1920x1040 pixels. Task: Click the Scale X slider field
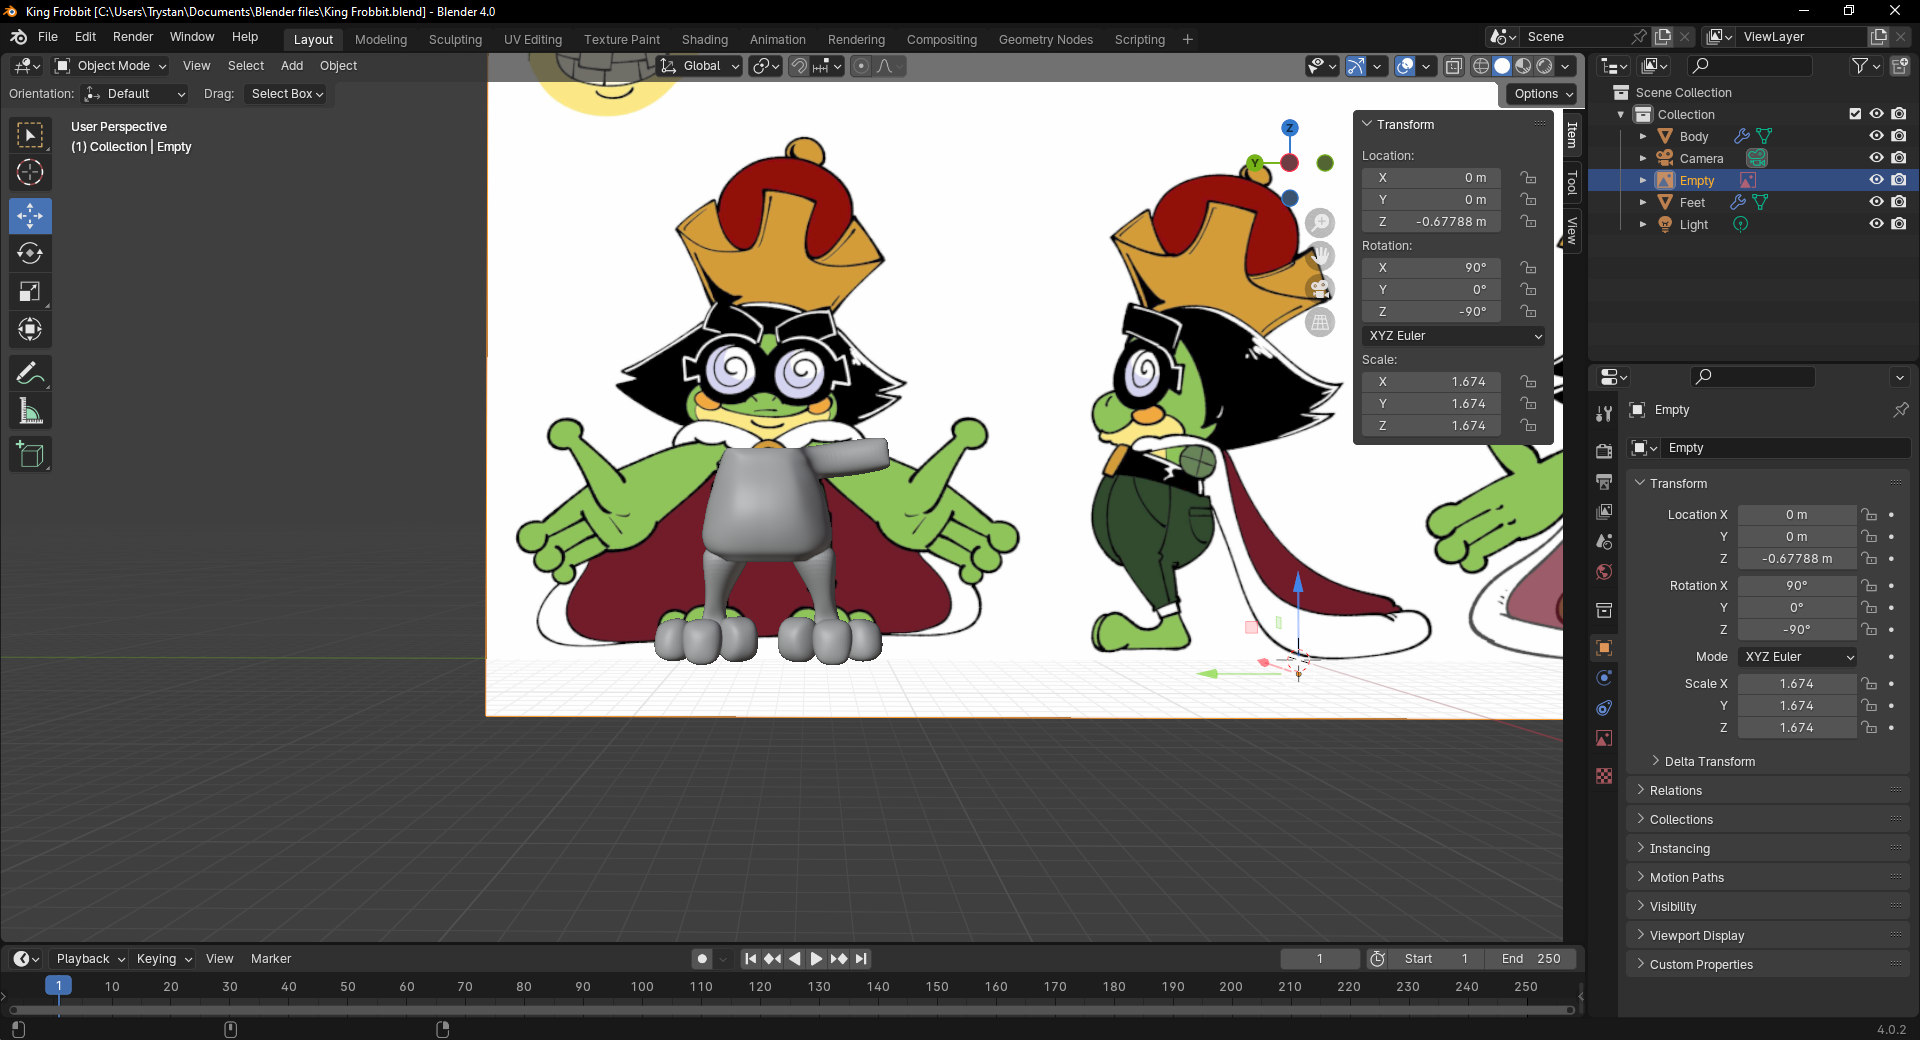(1796, 684)
